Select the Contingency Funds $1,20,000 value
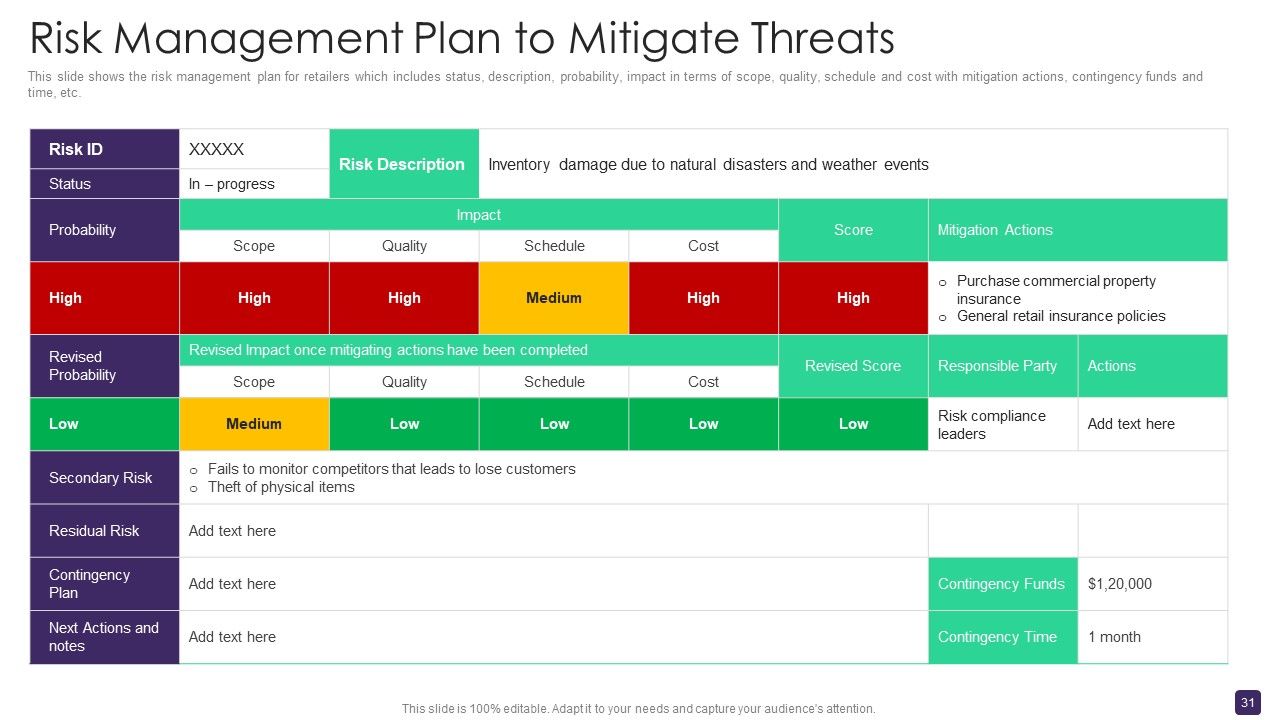1280x720 pixels. (1153, 584)
